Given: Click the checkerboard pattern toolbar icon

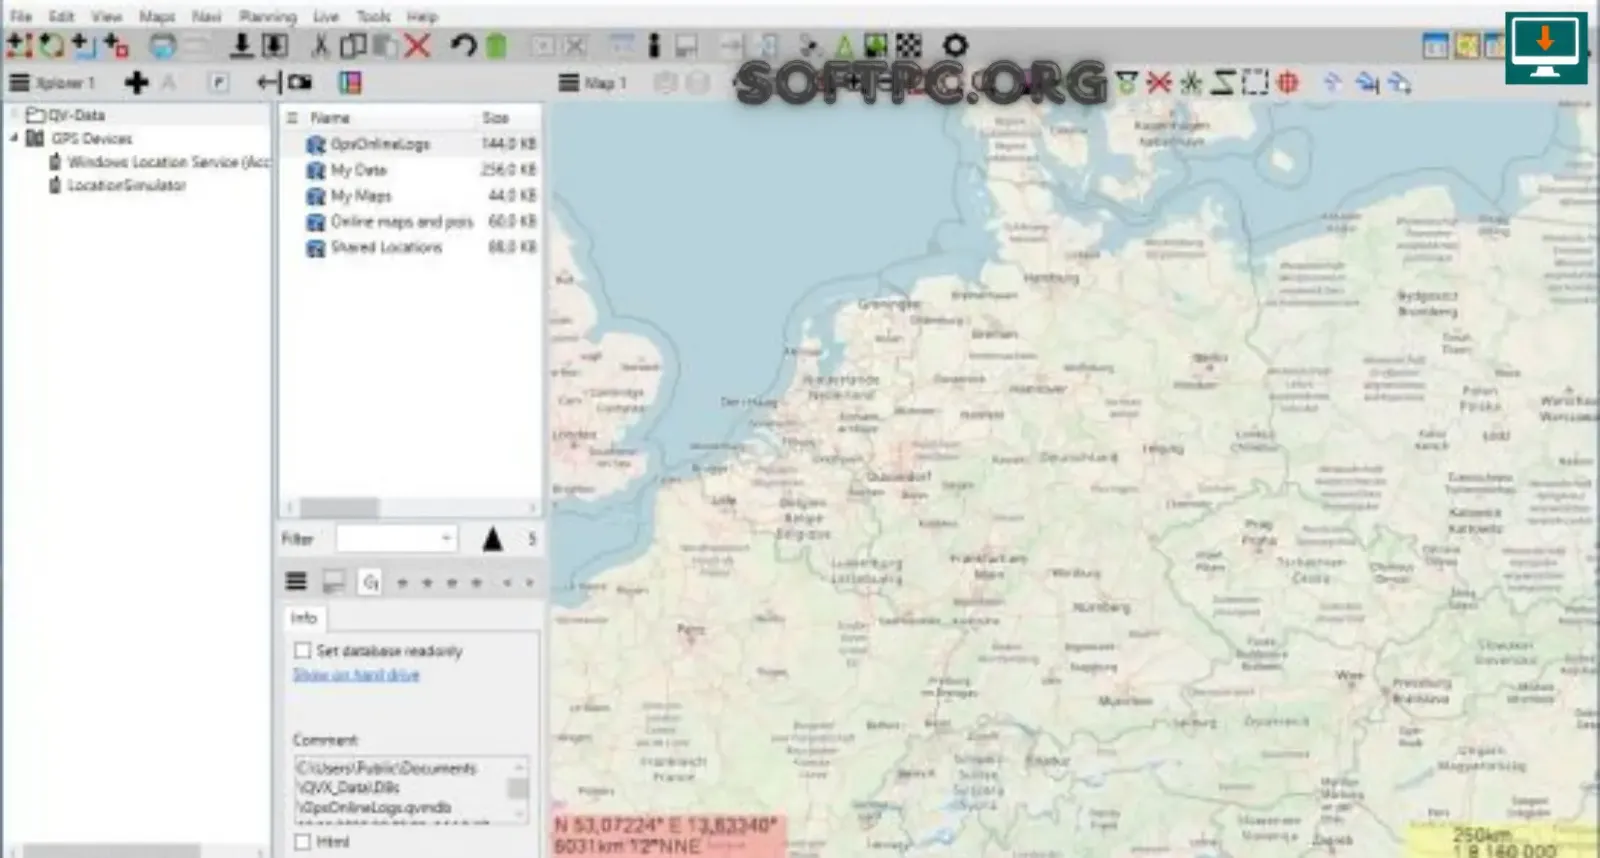Looking at the screenshot, I should pos(909,46).
